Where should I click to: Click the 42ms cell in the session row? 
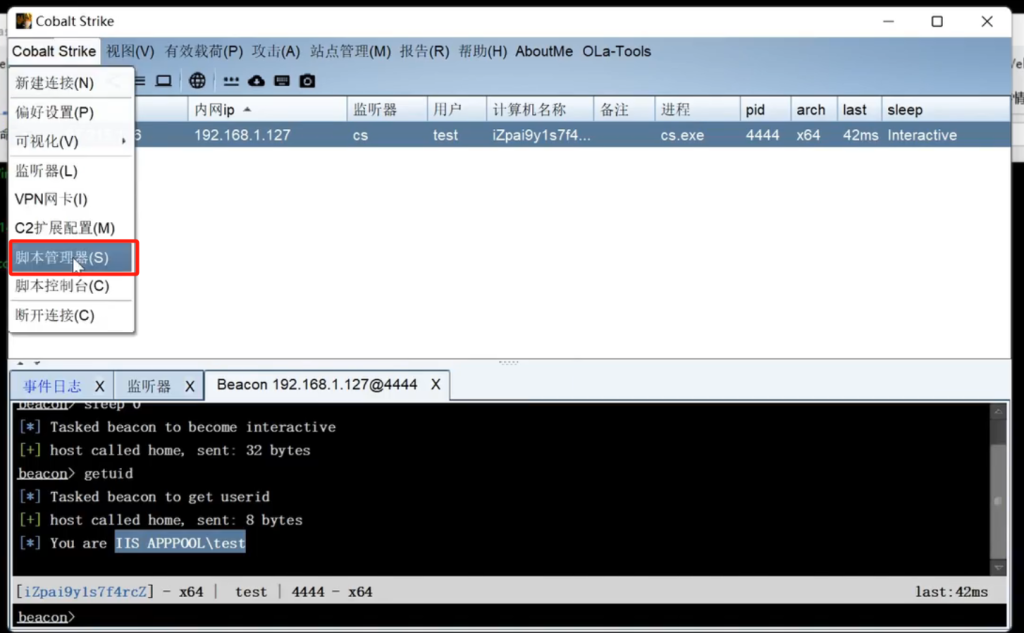tap(860, 135)
